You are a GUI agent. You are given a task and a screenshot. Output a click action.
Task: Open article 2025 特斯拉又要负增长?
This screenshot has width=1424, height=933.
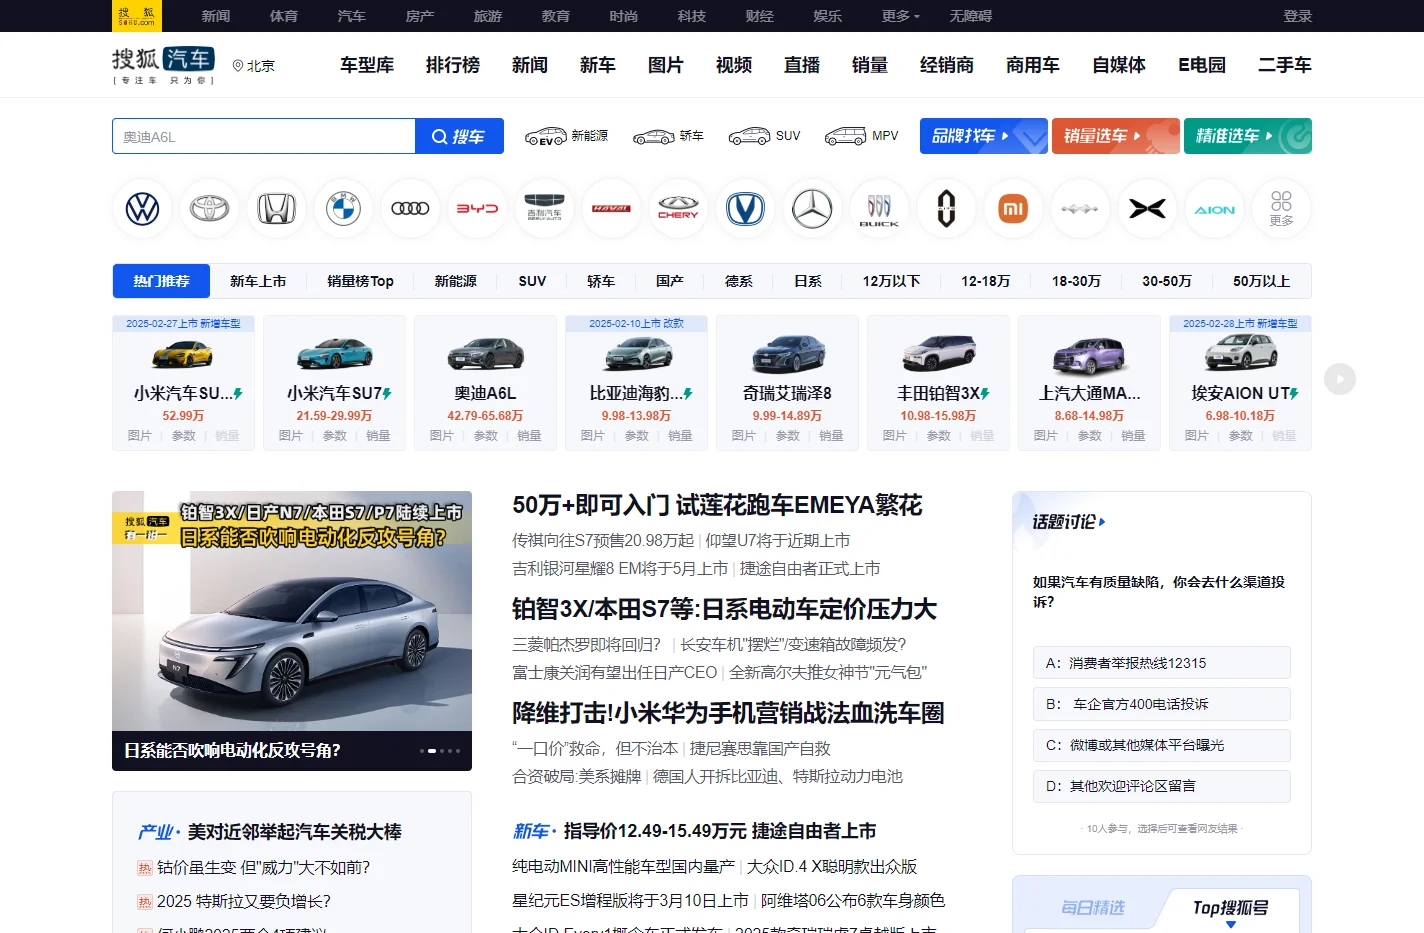(x=244, y=902)
